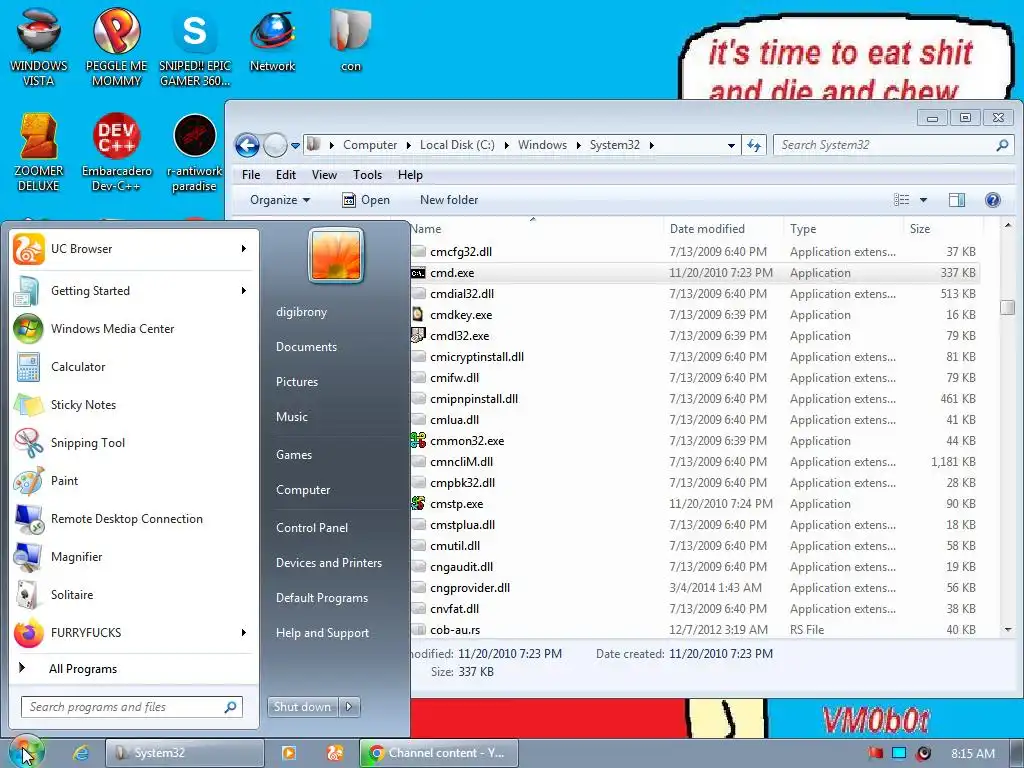
Task: Open the address bar history dropdown
Action: [x=731, y=145]
